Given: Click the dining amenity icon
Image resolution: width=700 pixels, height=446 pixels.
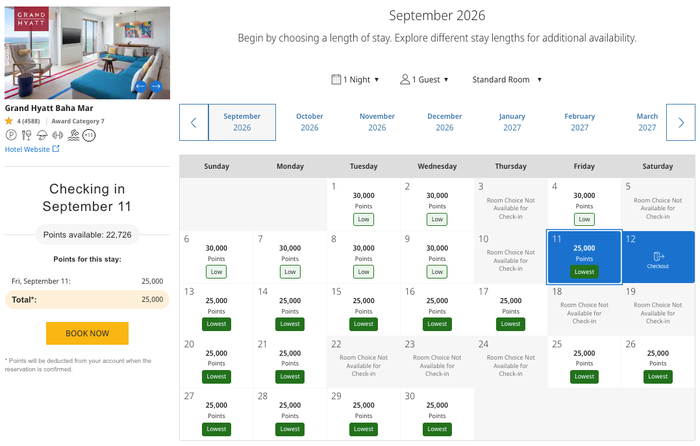Looking at the screenshot, I should (x=27, y=135).
